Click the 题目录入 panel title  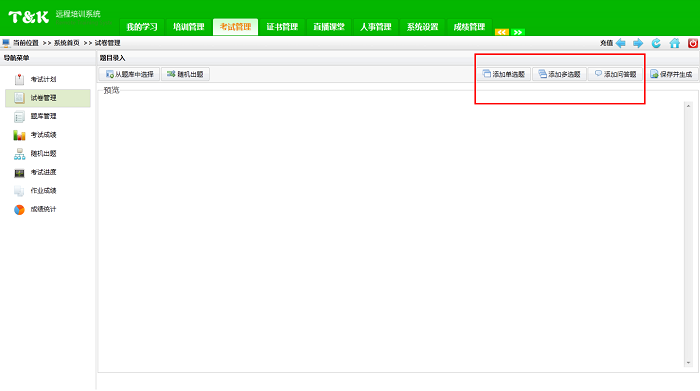pos(112,58)
